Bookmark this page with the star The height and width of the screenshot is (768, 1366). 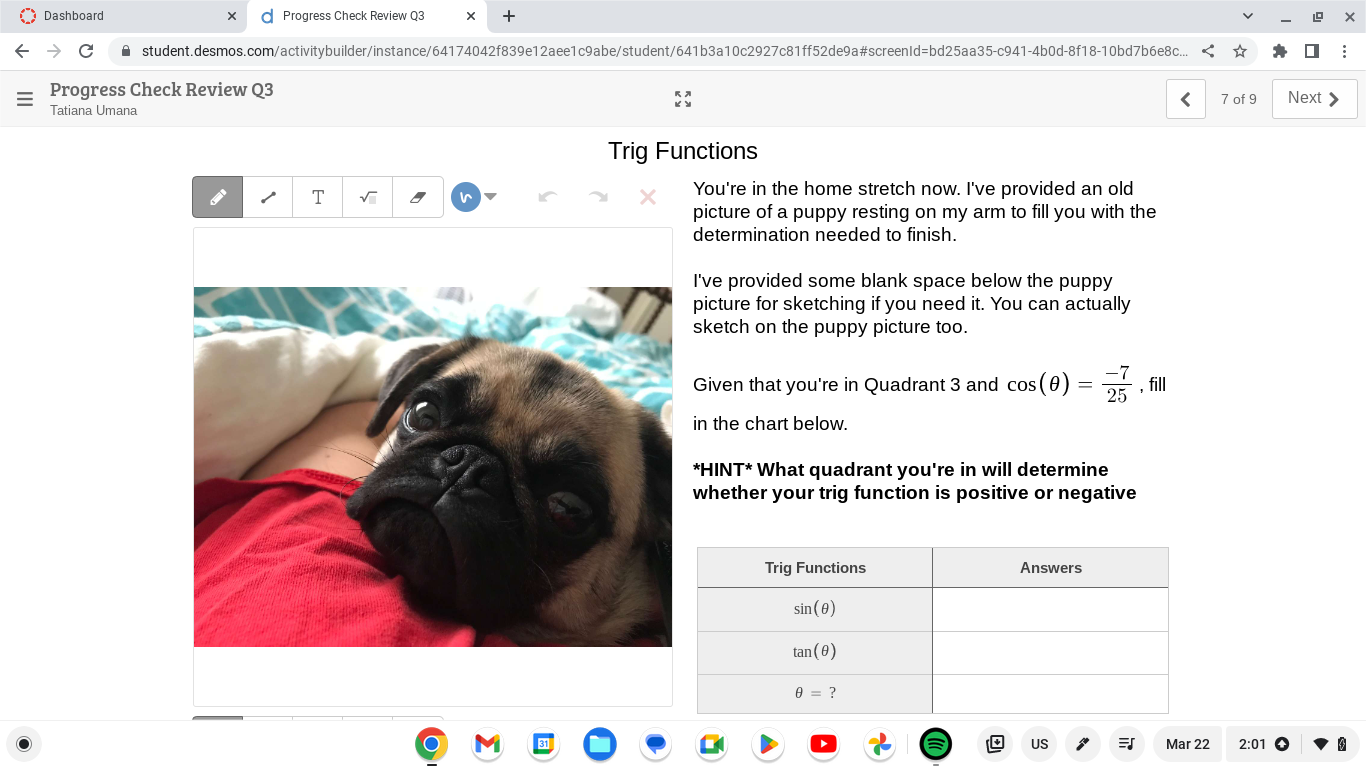(1240, 51)
